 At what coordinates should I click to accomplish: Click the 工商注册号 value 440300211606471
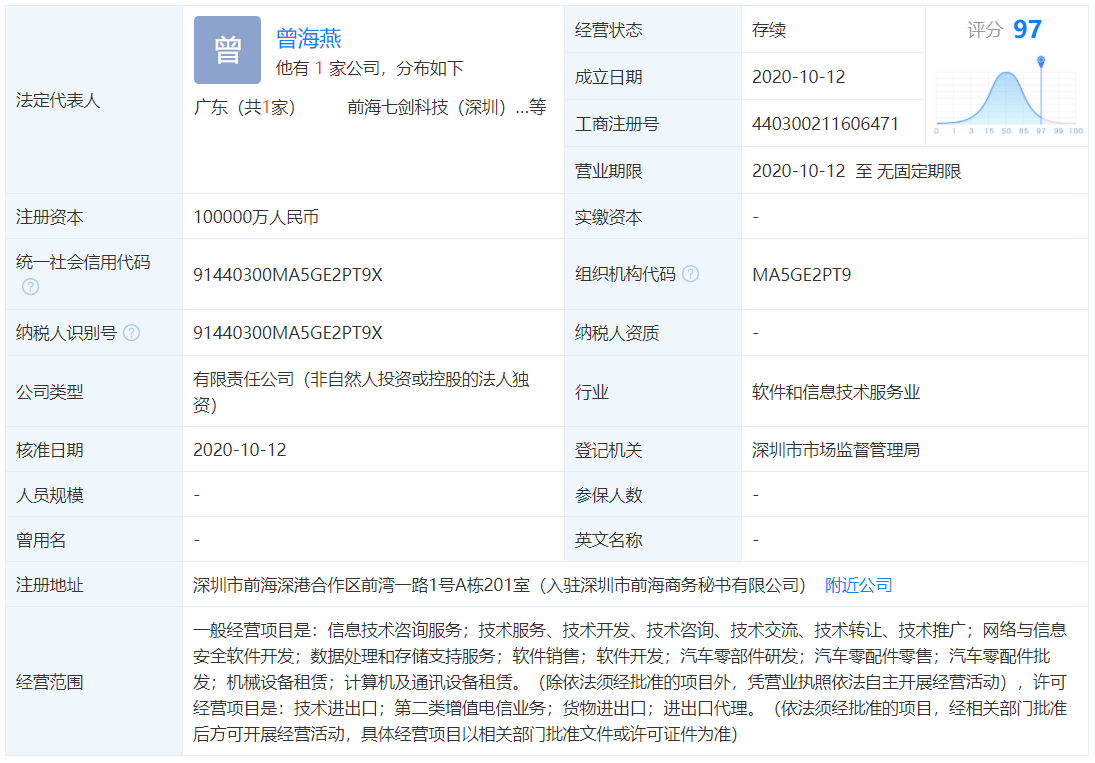825,124
